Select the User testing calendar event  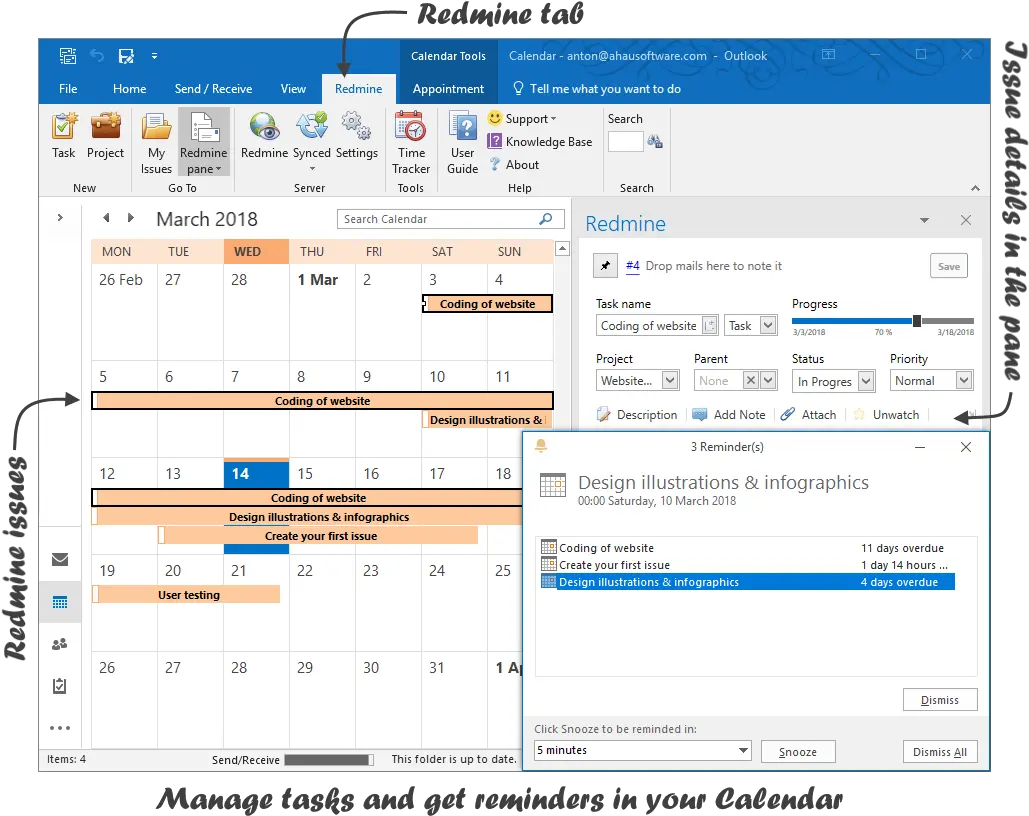click(186, 595)
